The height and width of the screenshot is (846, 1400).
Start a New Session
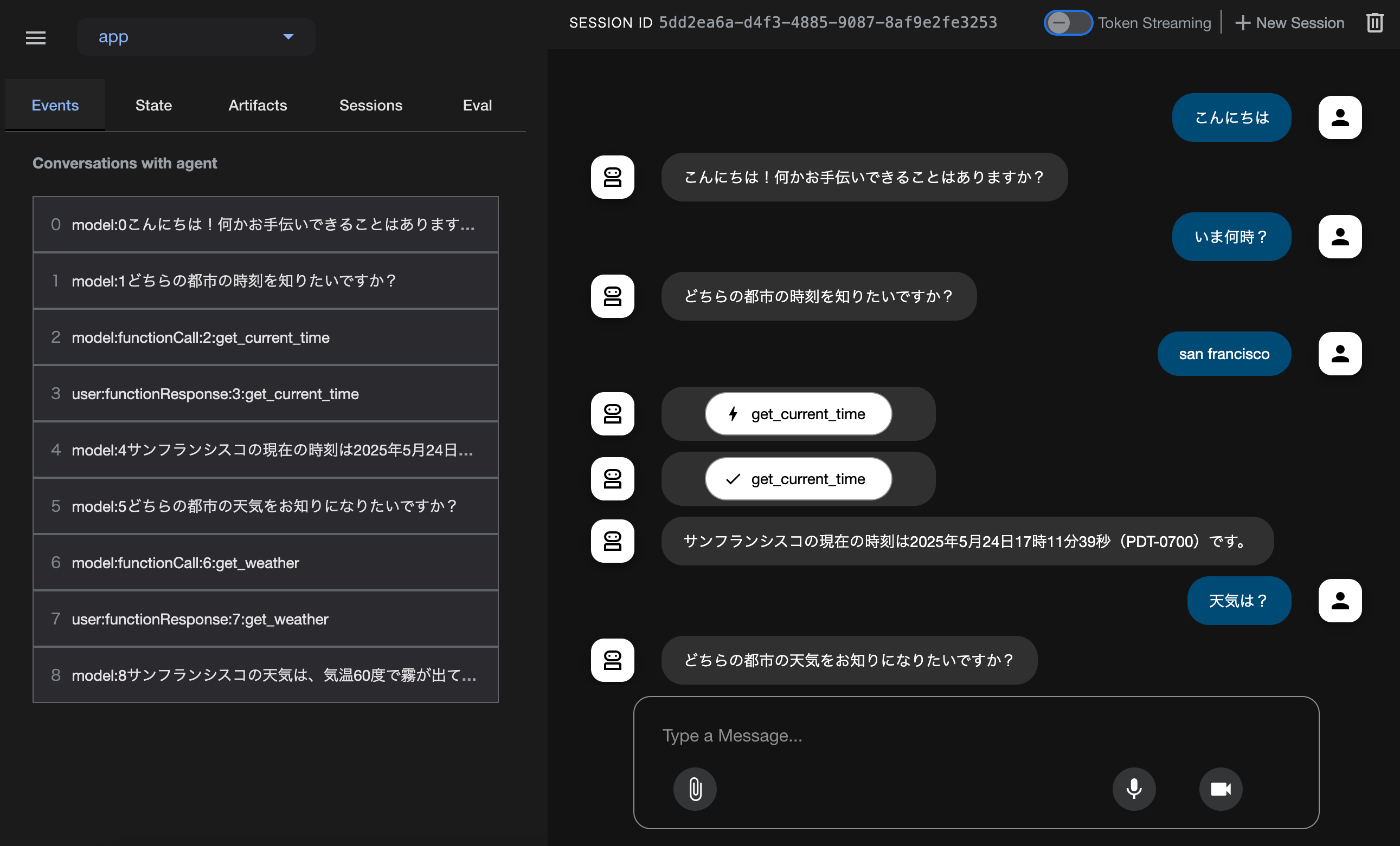click(x=1290, y=23)
